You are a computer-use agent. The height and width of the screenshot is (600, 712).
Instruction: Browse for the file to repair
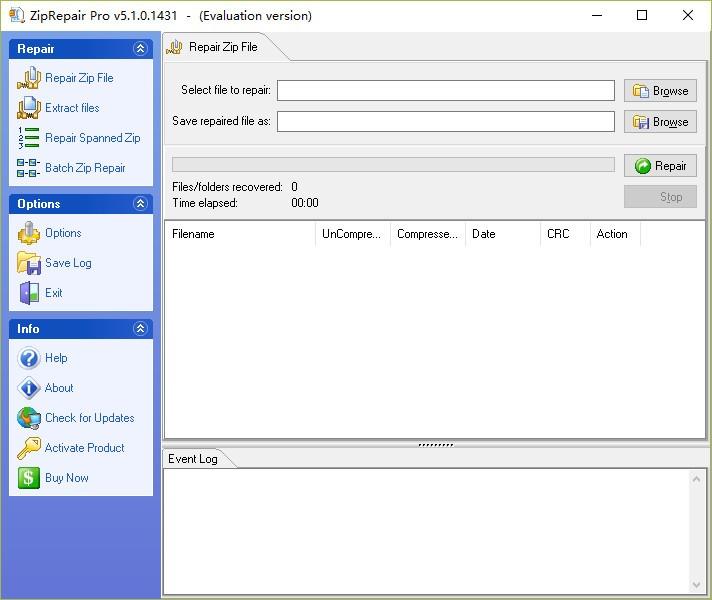coord(660,91)
